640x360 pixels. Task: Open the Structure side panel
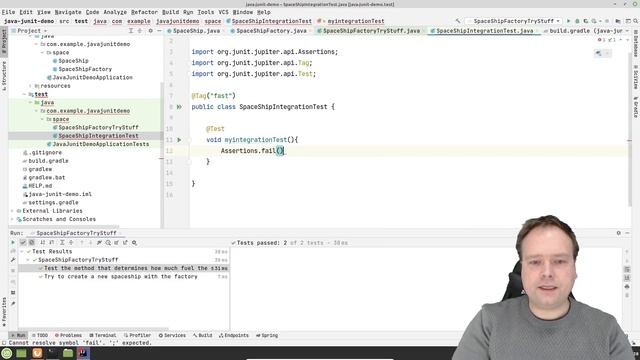(x=4, y=76)
